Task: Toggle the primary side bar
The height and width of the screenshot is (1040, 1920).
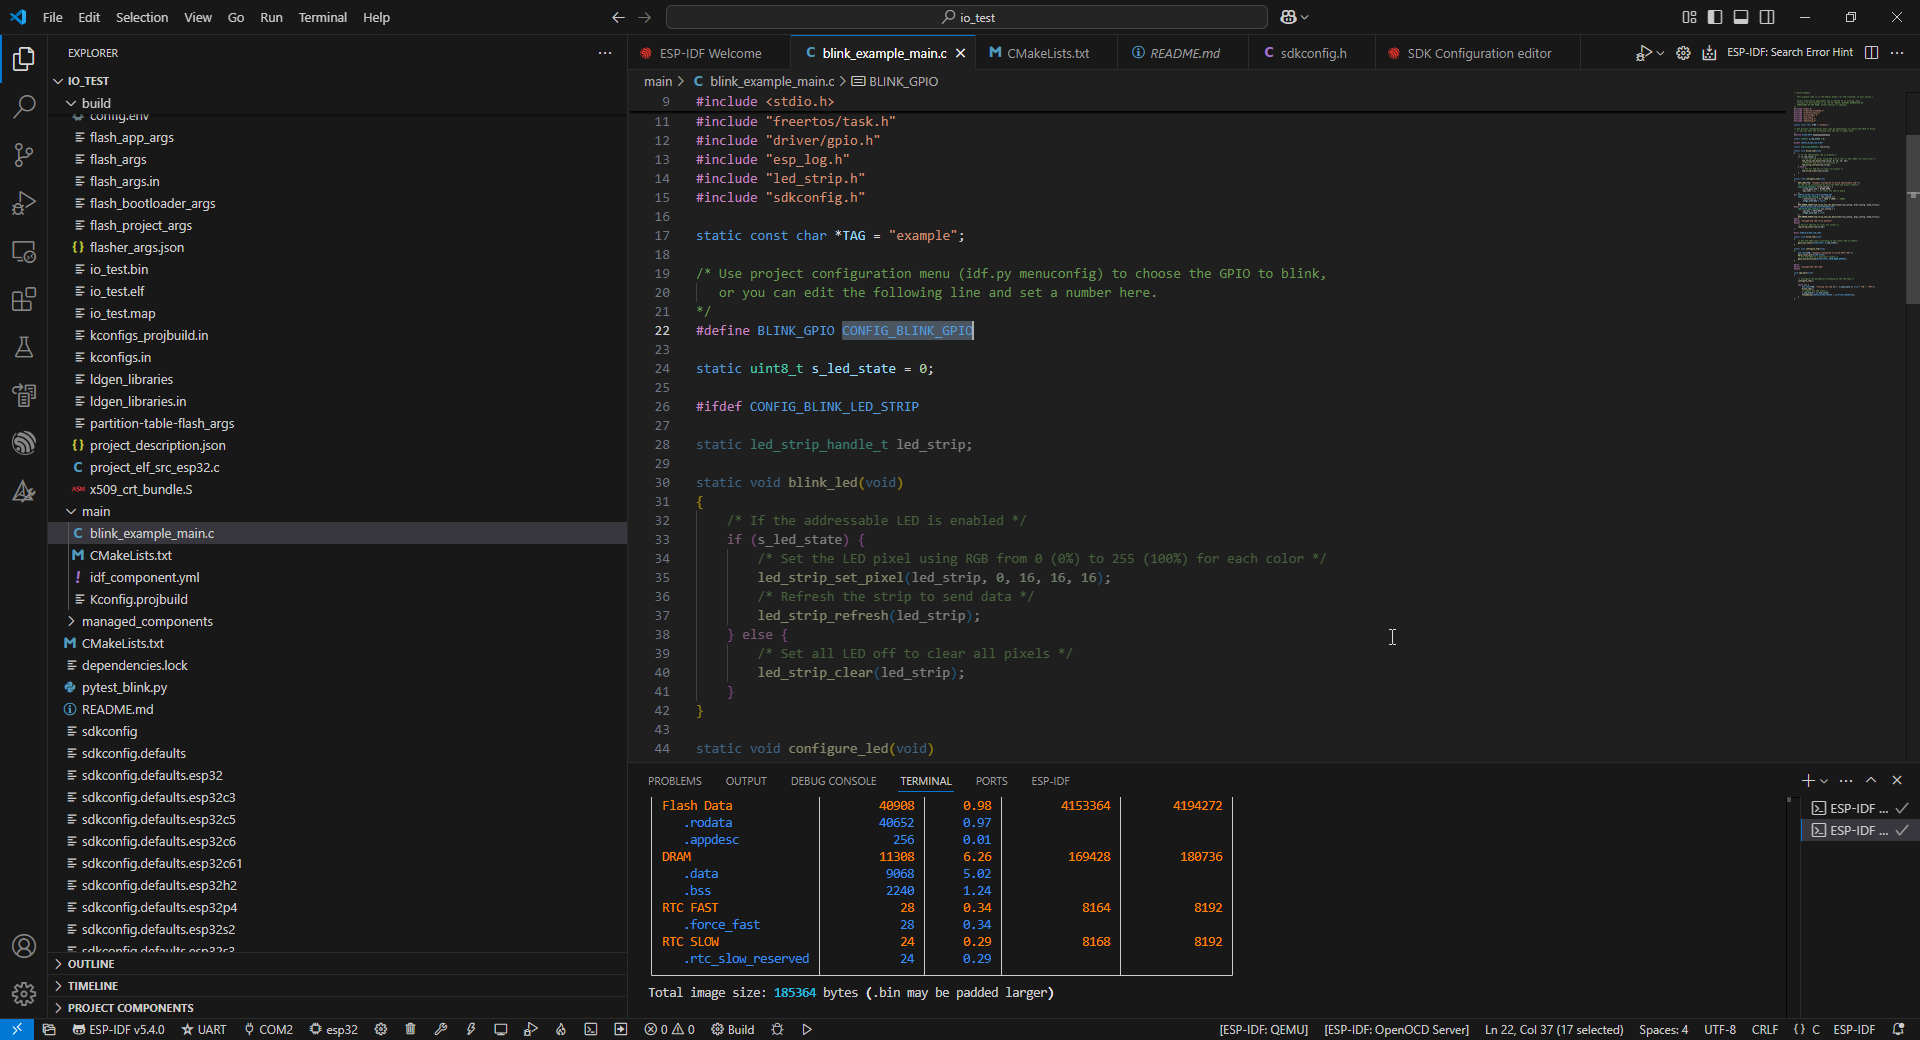Action: [x=1715, y=17]
